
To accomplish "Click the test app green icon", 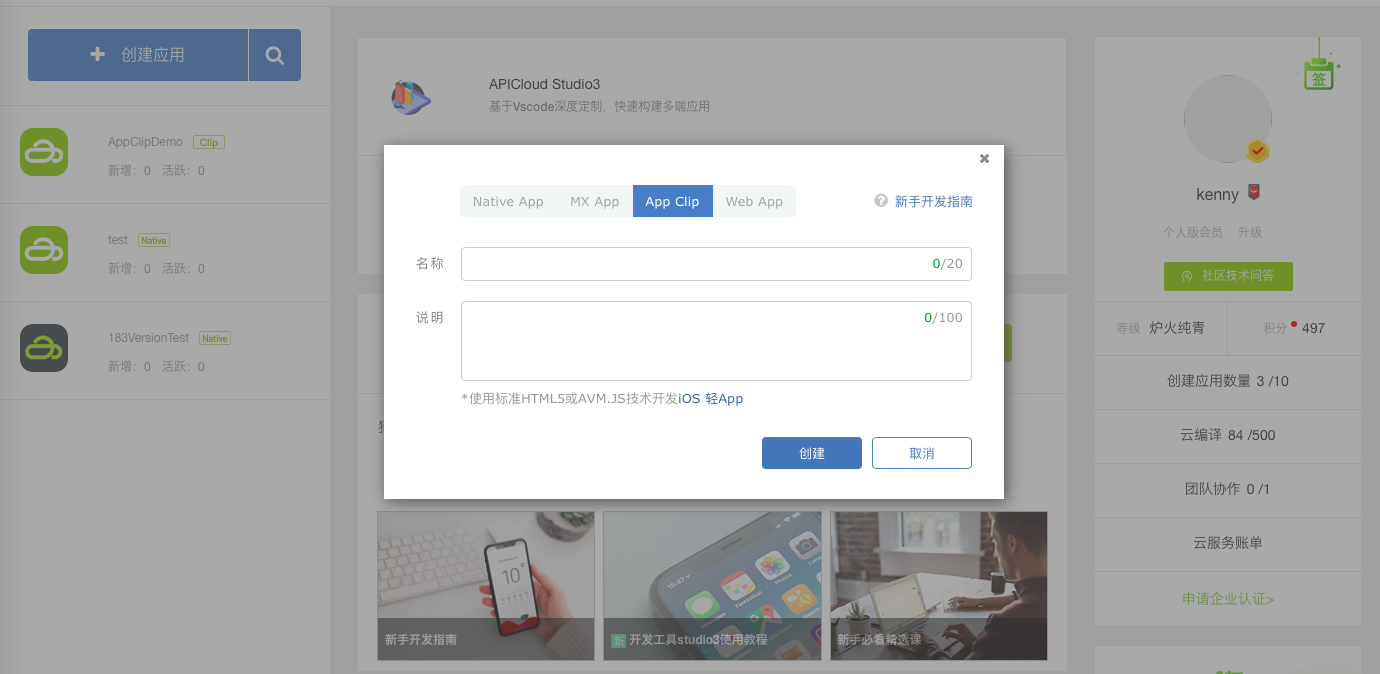I will pos(44,250).
